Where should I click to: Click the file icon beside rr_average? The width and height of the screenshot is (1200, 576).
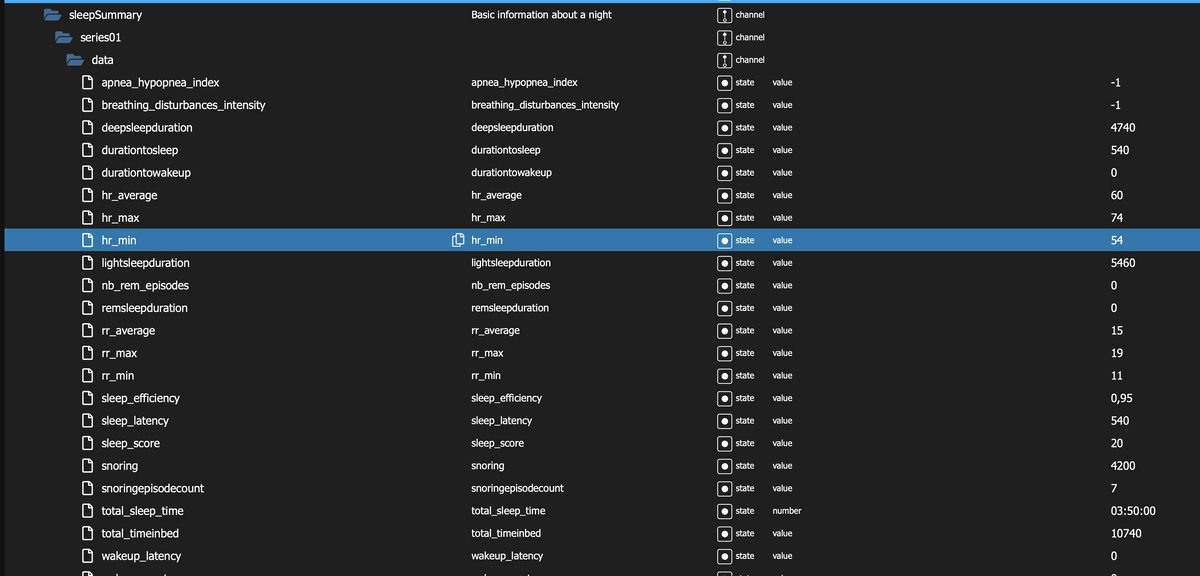point(88,330)
